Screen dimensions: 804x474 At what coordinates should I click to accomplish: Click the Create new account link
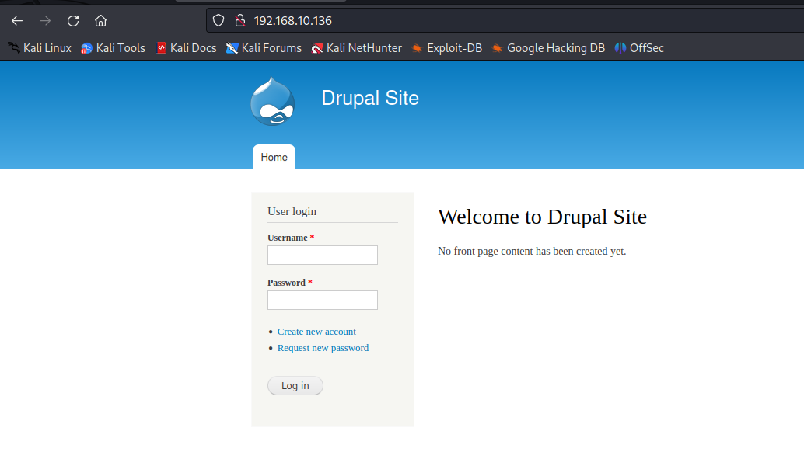tap(316, 332)
